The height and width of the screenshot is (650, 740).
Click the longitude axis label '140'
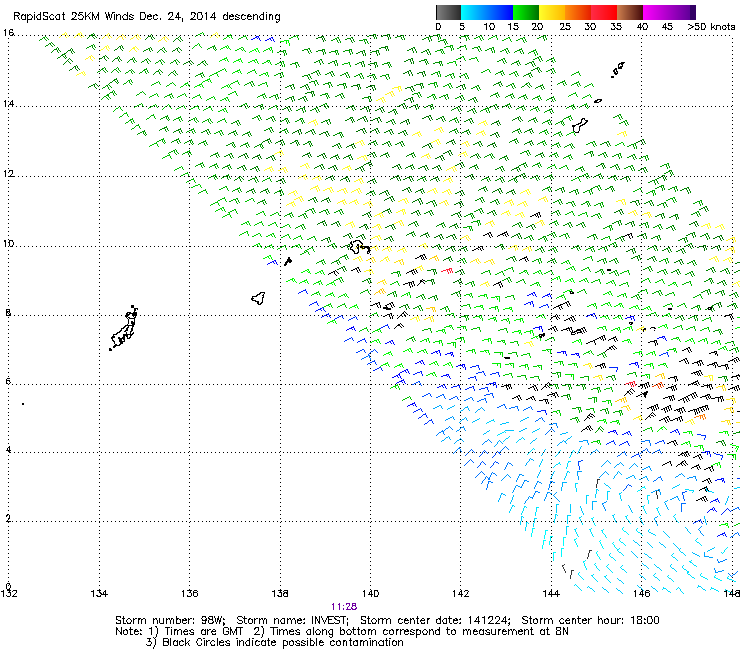click(x=370, y=593)
